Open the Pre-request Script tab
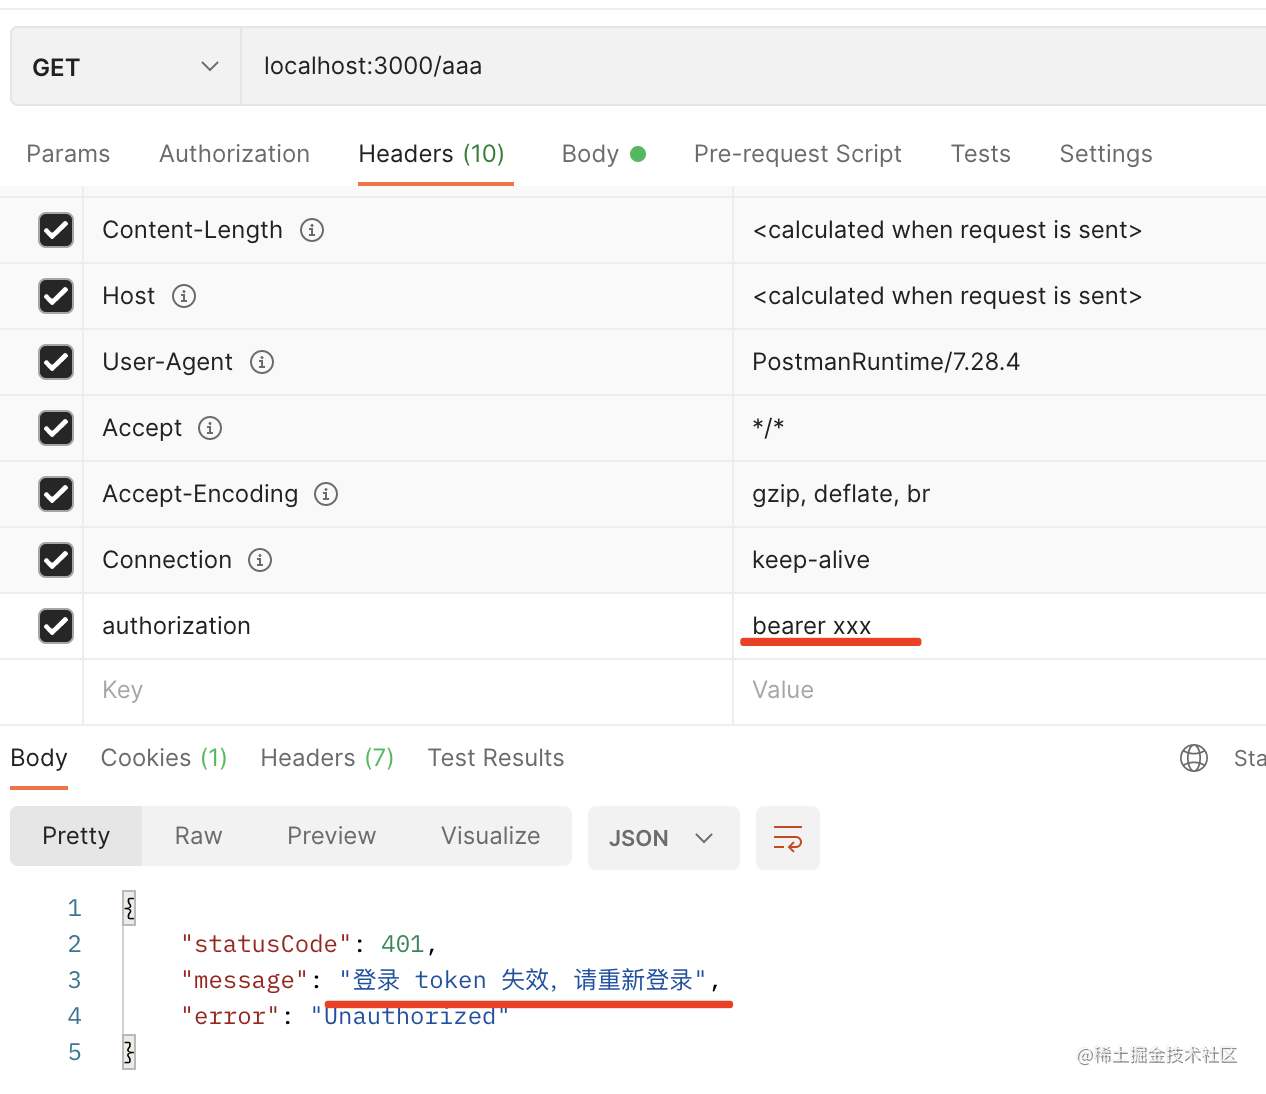The height and width of the screenshot is (1094, 1266). pyautogui.click(x=797, y=154)
